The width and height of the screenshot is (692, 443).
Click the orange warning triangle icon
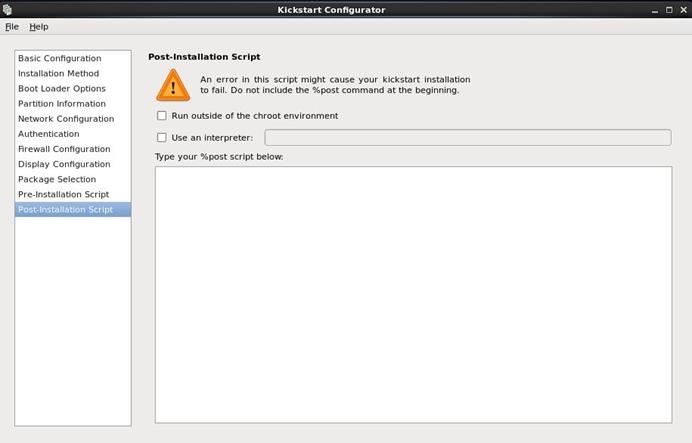173,85
